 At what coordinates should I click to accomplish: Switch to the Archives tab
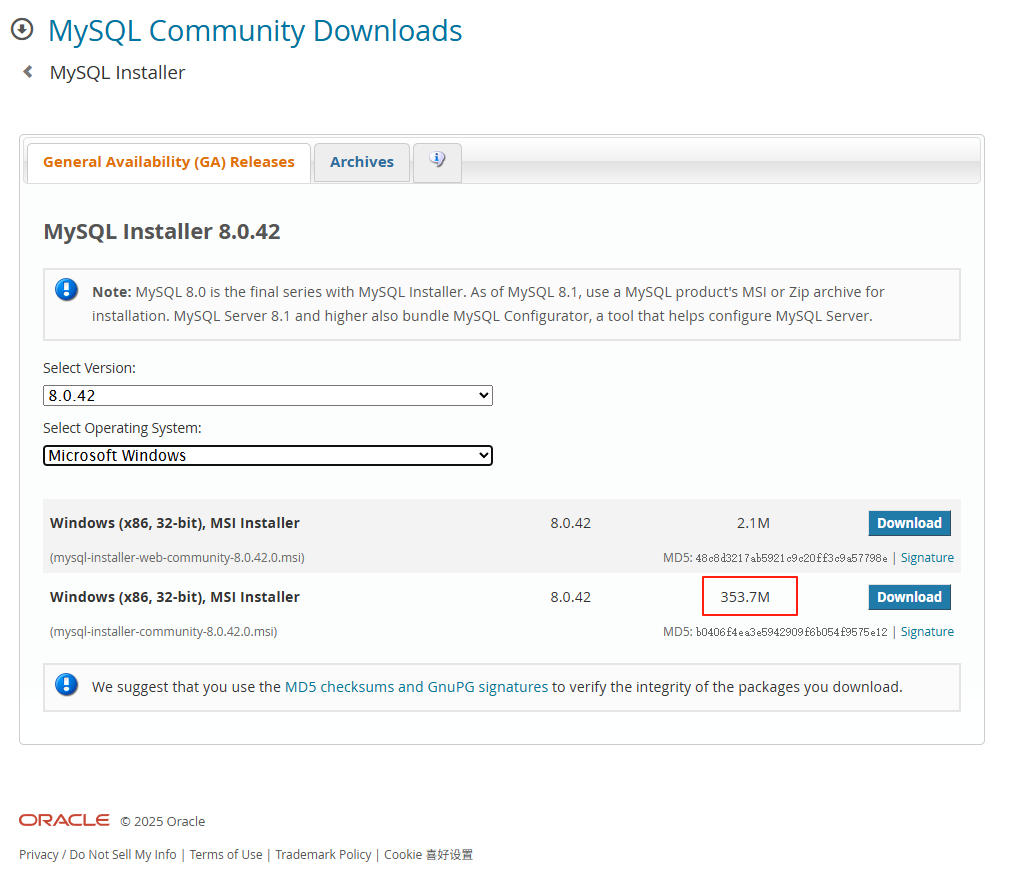coord(362,162)
